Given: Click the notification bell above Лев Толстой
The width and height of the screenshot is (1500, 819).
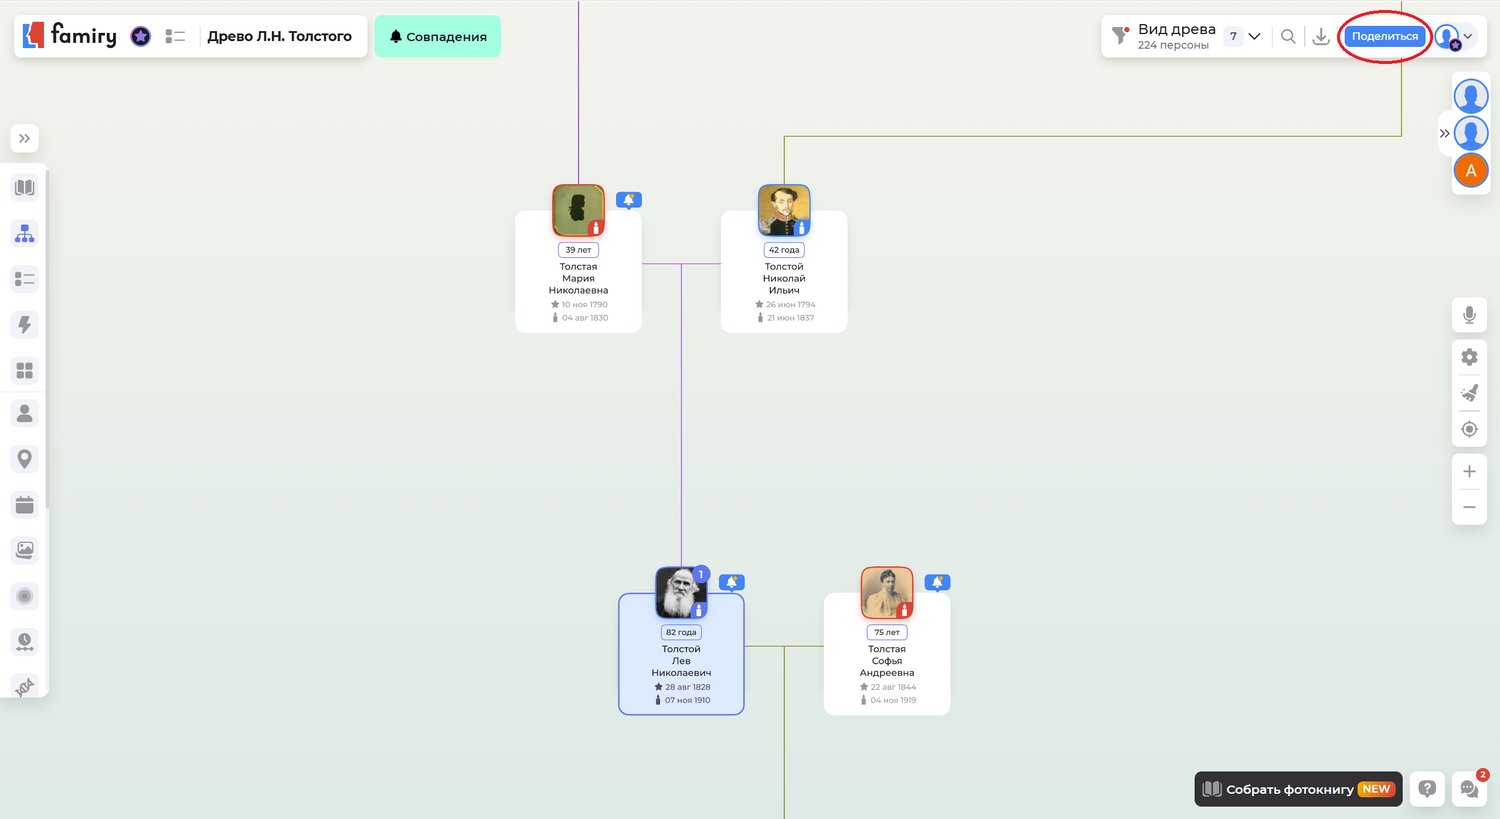Looking at the screenshot, I should tap(732, 582).
